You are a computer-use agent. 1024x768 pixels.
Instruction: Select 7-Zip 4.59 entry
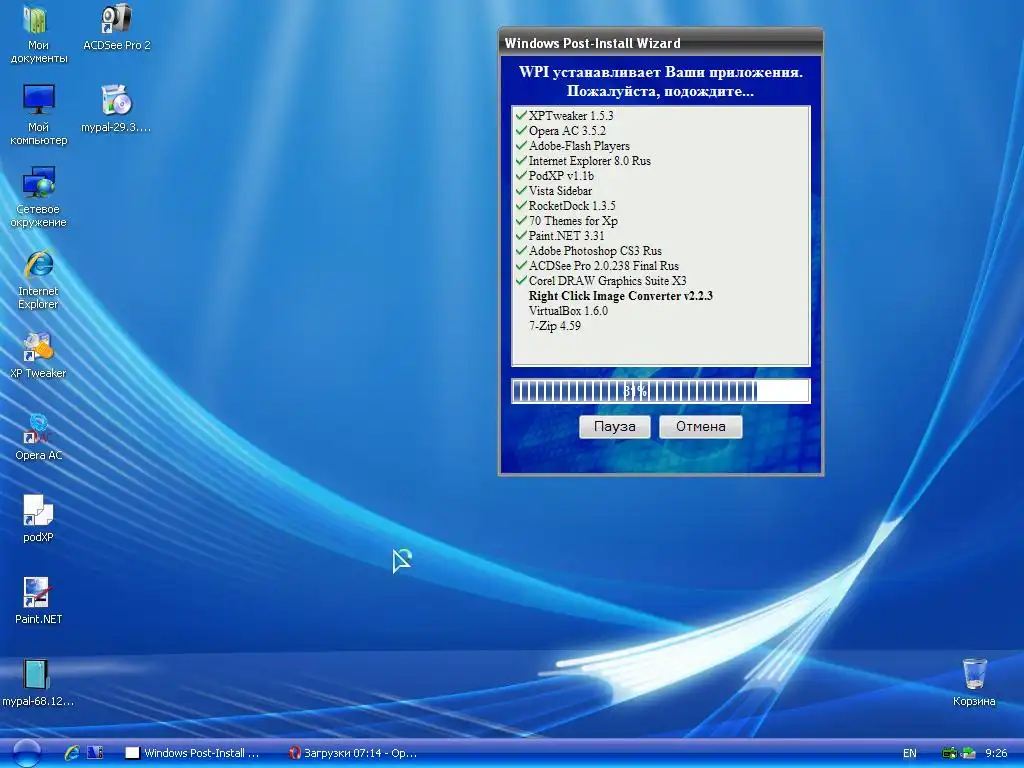[x=554, y=326]
